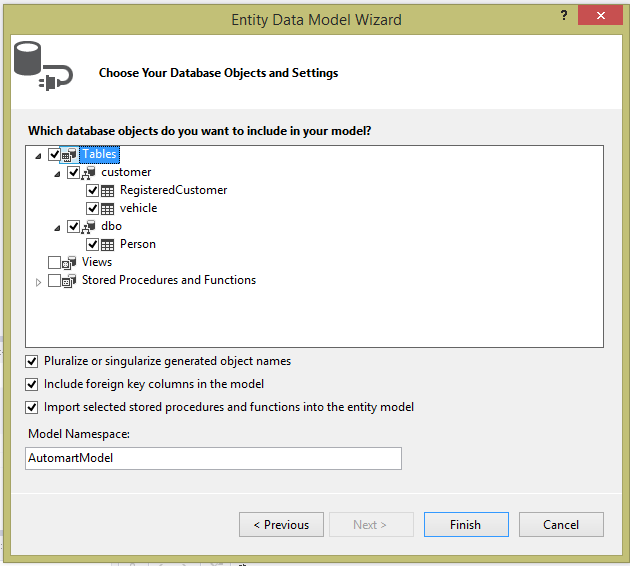The image size is (630, 566).
Task: Uncheck the Person table checkbox
Action: coord(93,244)
